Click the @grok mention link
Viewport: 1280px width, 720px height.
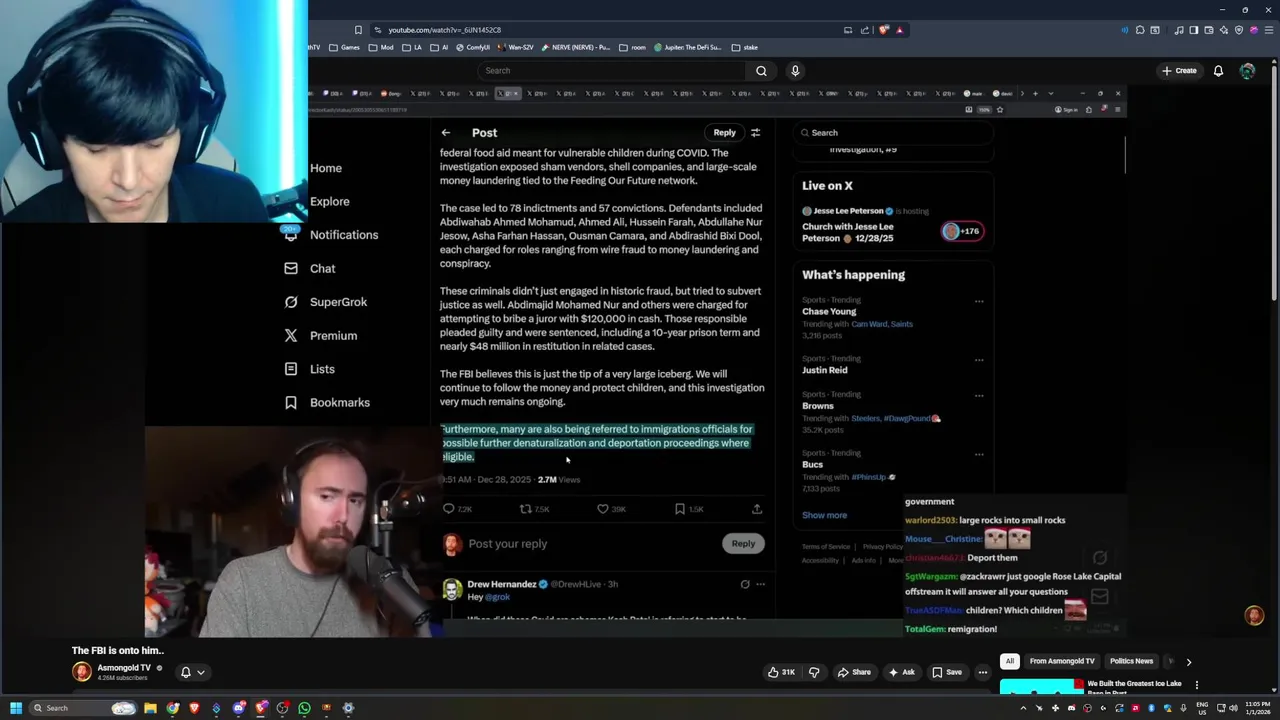tap(498, 597)
